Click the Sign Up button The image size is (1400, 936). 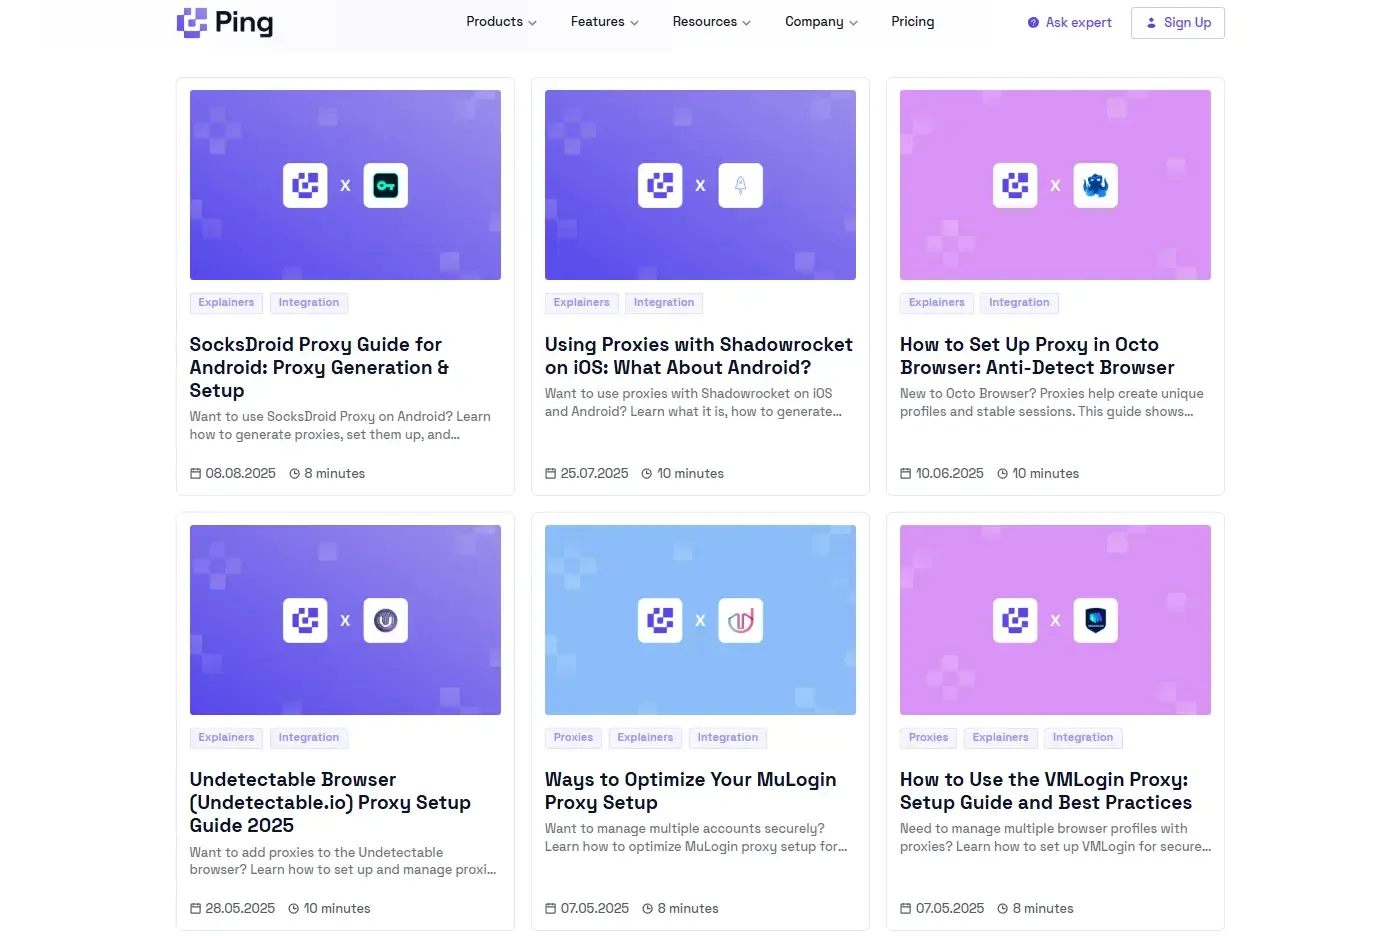click(1178, 22)
